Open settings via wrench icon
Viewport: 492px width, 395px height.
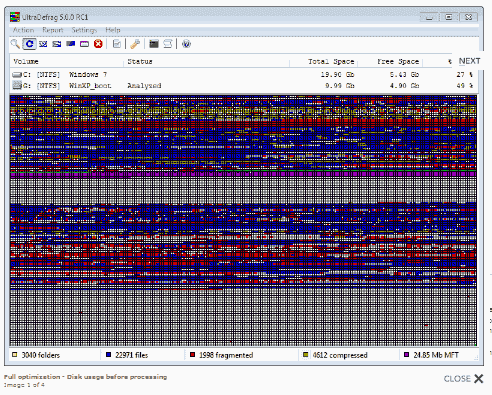135,44
